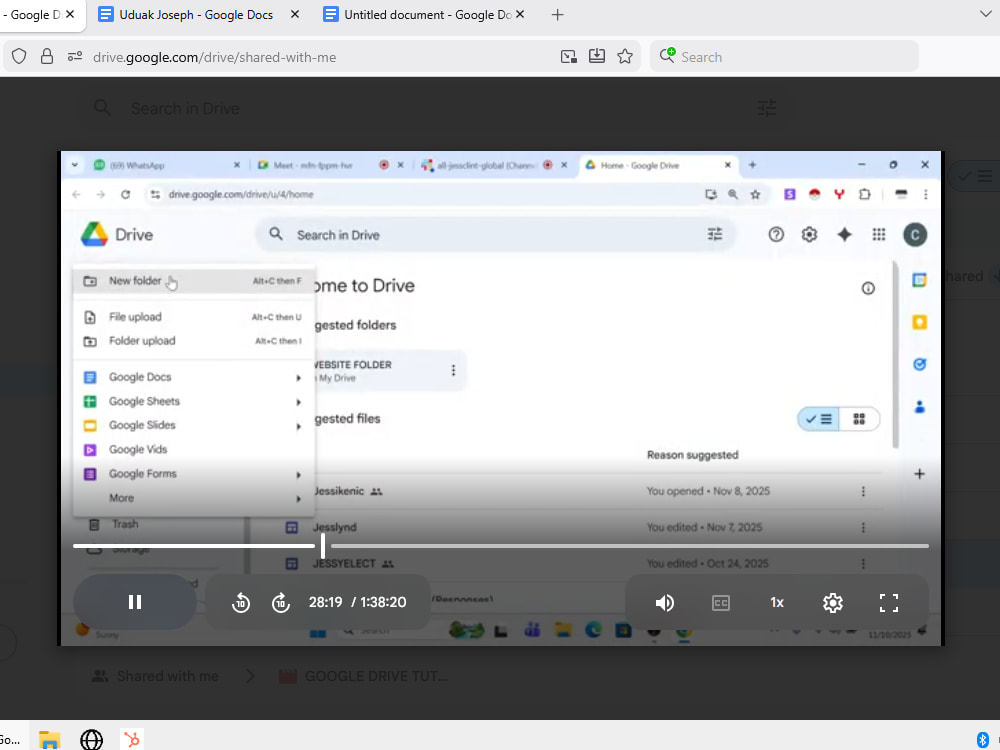Screen dimensions: 1000x750
Task: Close the Untitled document tab
Action: click(520, 14)
